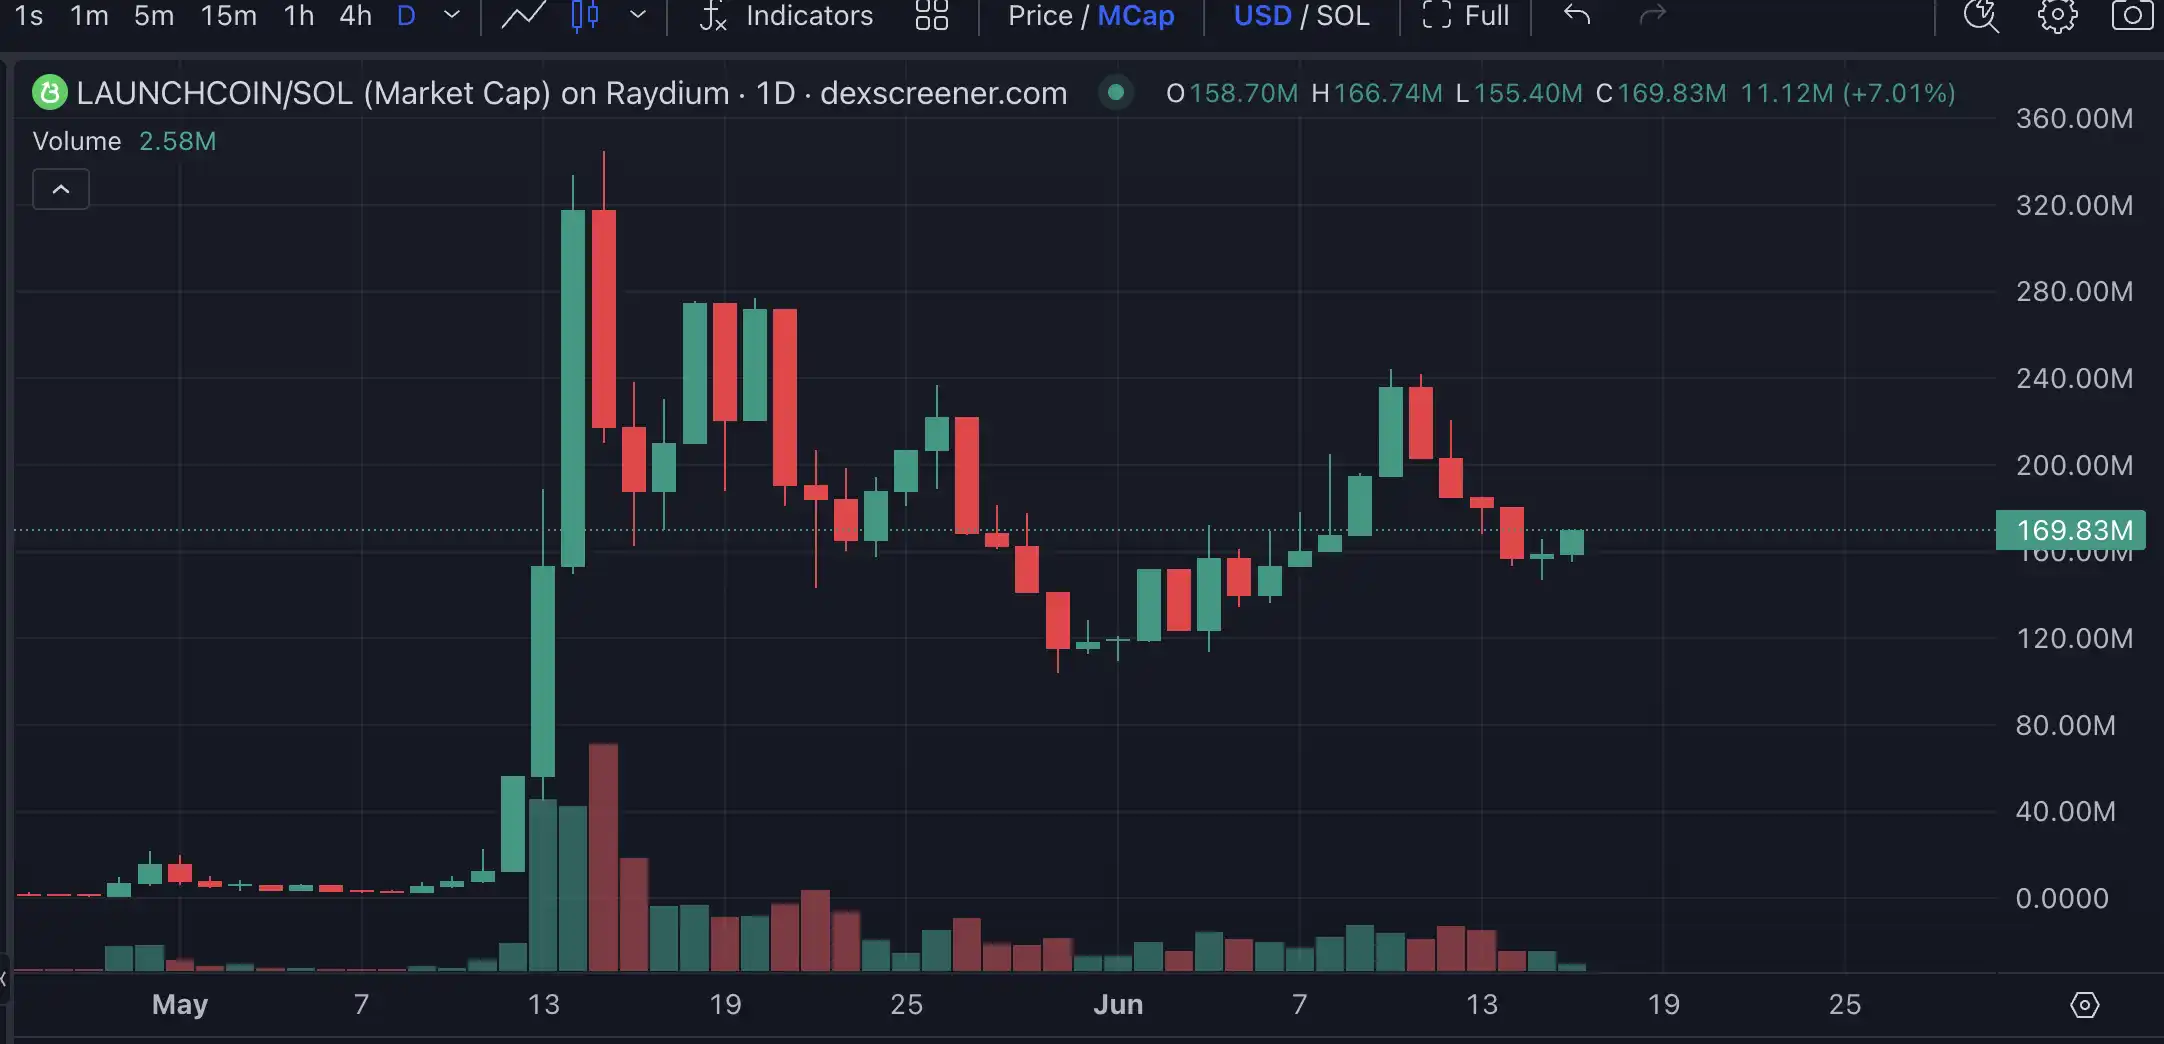Take a snapshot with the camera icon
Viewport: 2164px width, 1044px height.
click(x=2133, y=16)
